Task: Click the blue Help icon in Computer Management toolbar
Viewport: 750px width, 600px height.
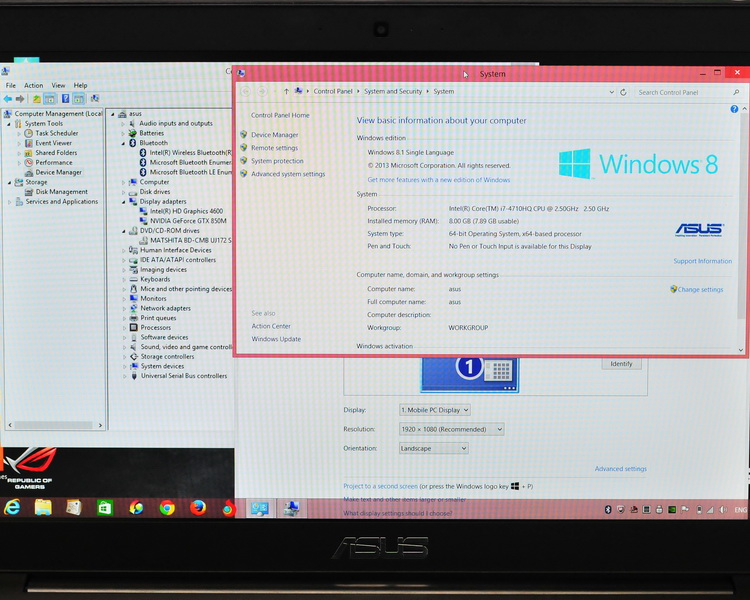Action: (x=66, y=99)
